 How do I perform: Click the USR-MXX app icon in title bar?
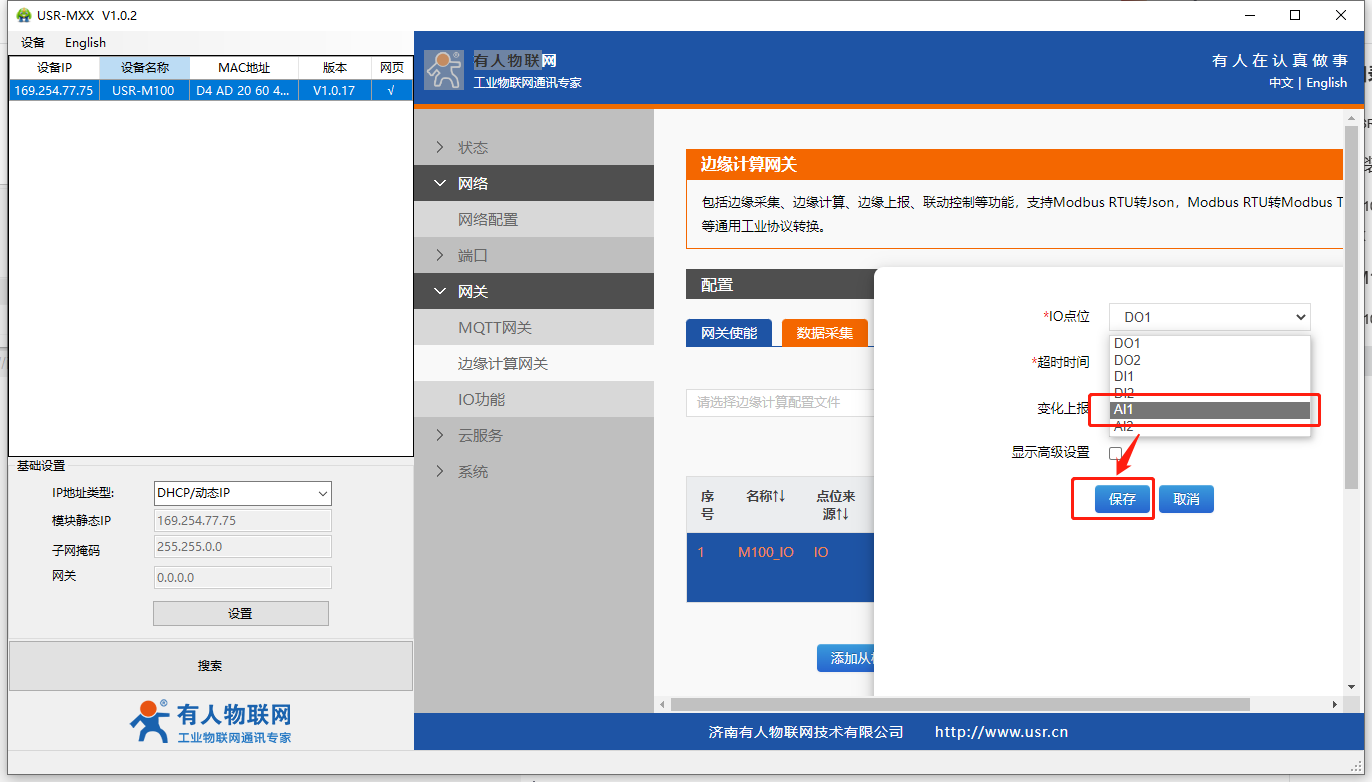[24, 15]
